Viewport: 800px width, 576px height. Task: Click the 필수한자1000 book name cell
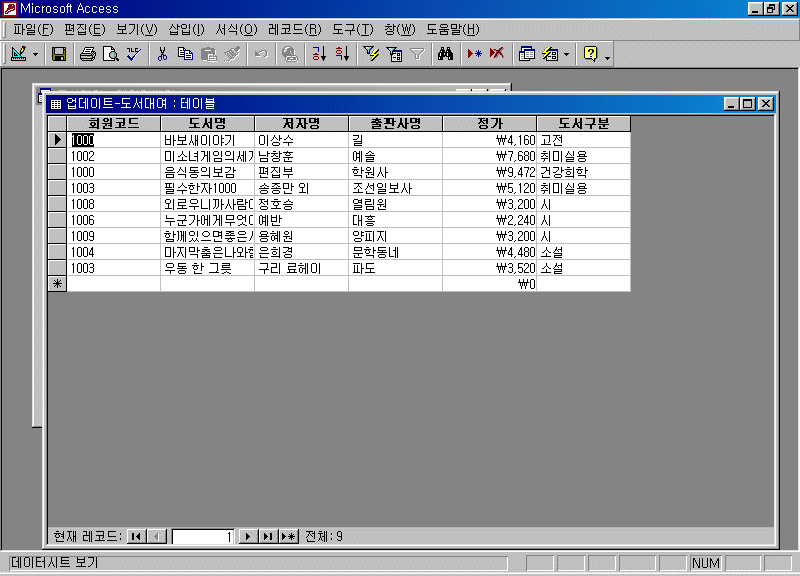point(208,188)
